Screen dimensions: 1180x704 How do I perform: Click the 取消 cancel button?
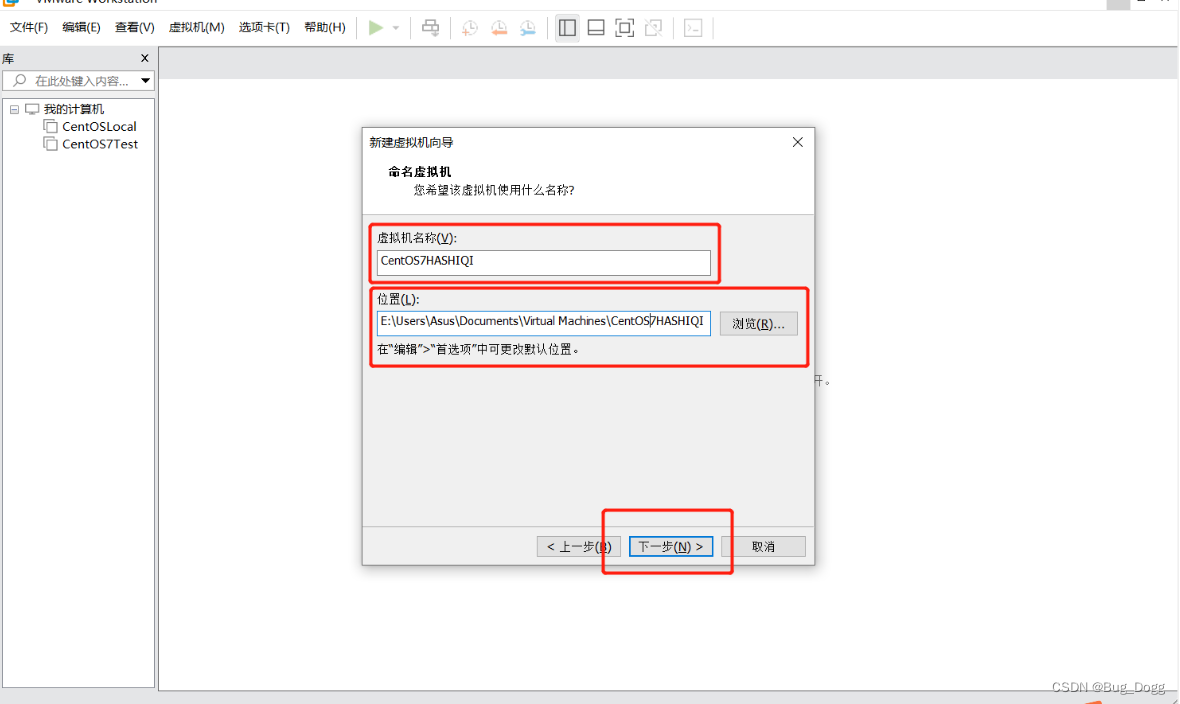click(x=763, y=547)
